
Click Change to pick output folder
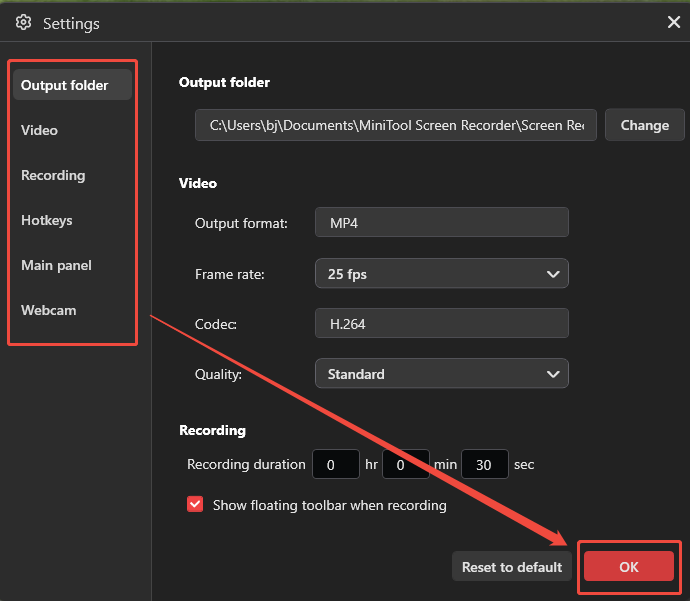(x=645, y=125)
